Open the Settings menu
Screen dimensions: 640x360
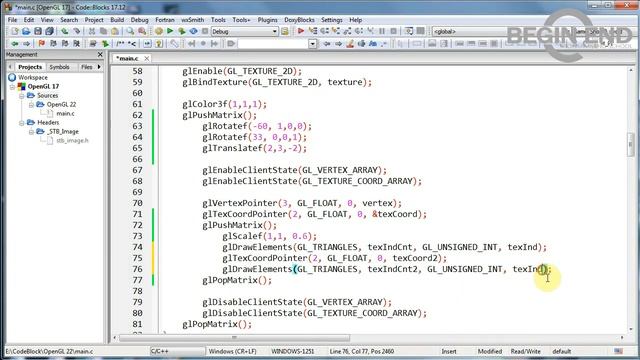332,20
